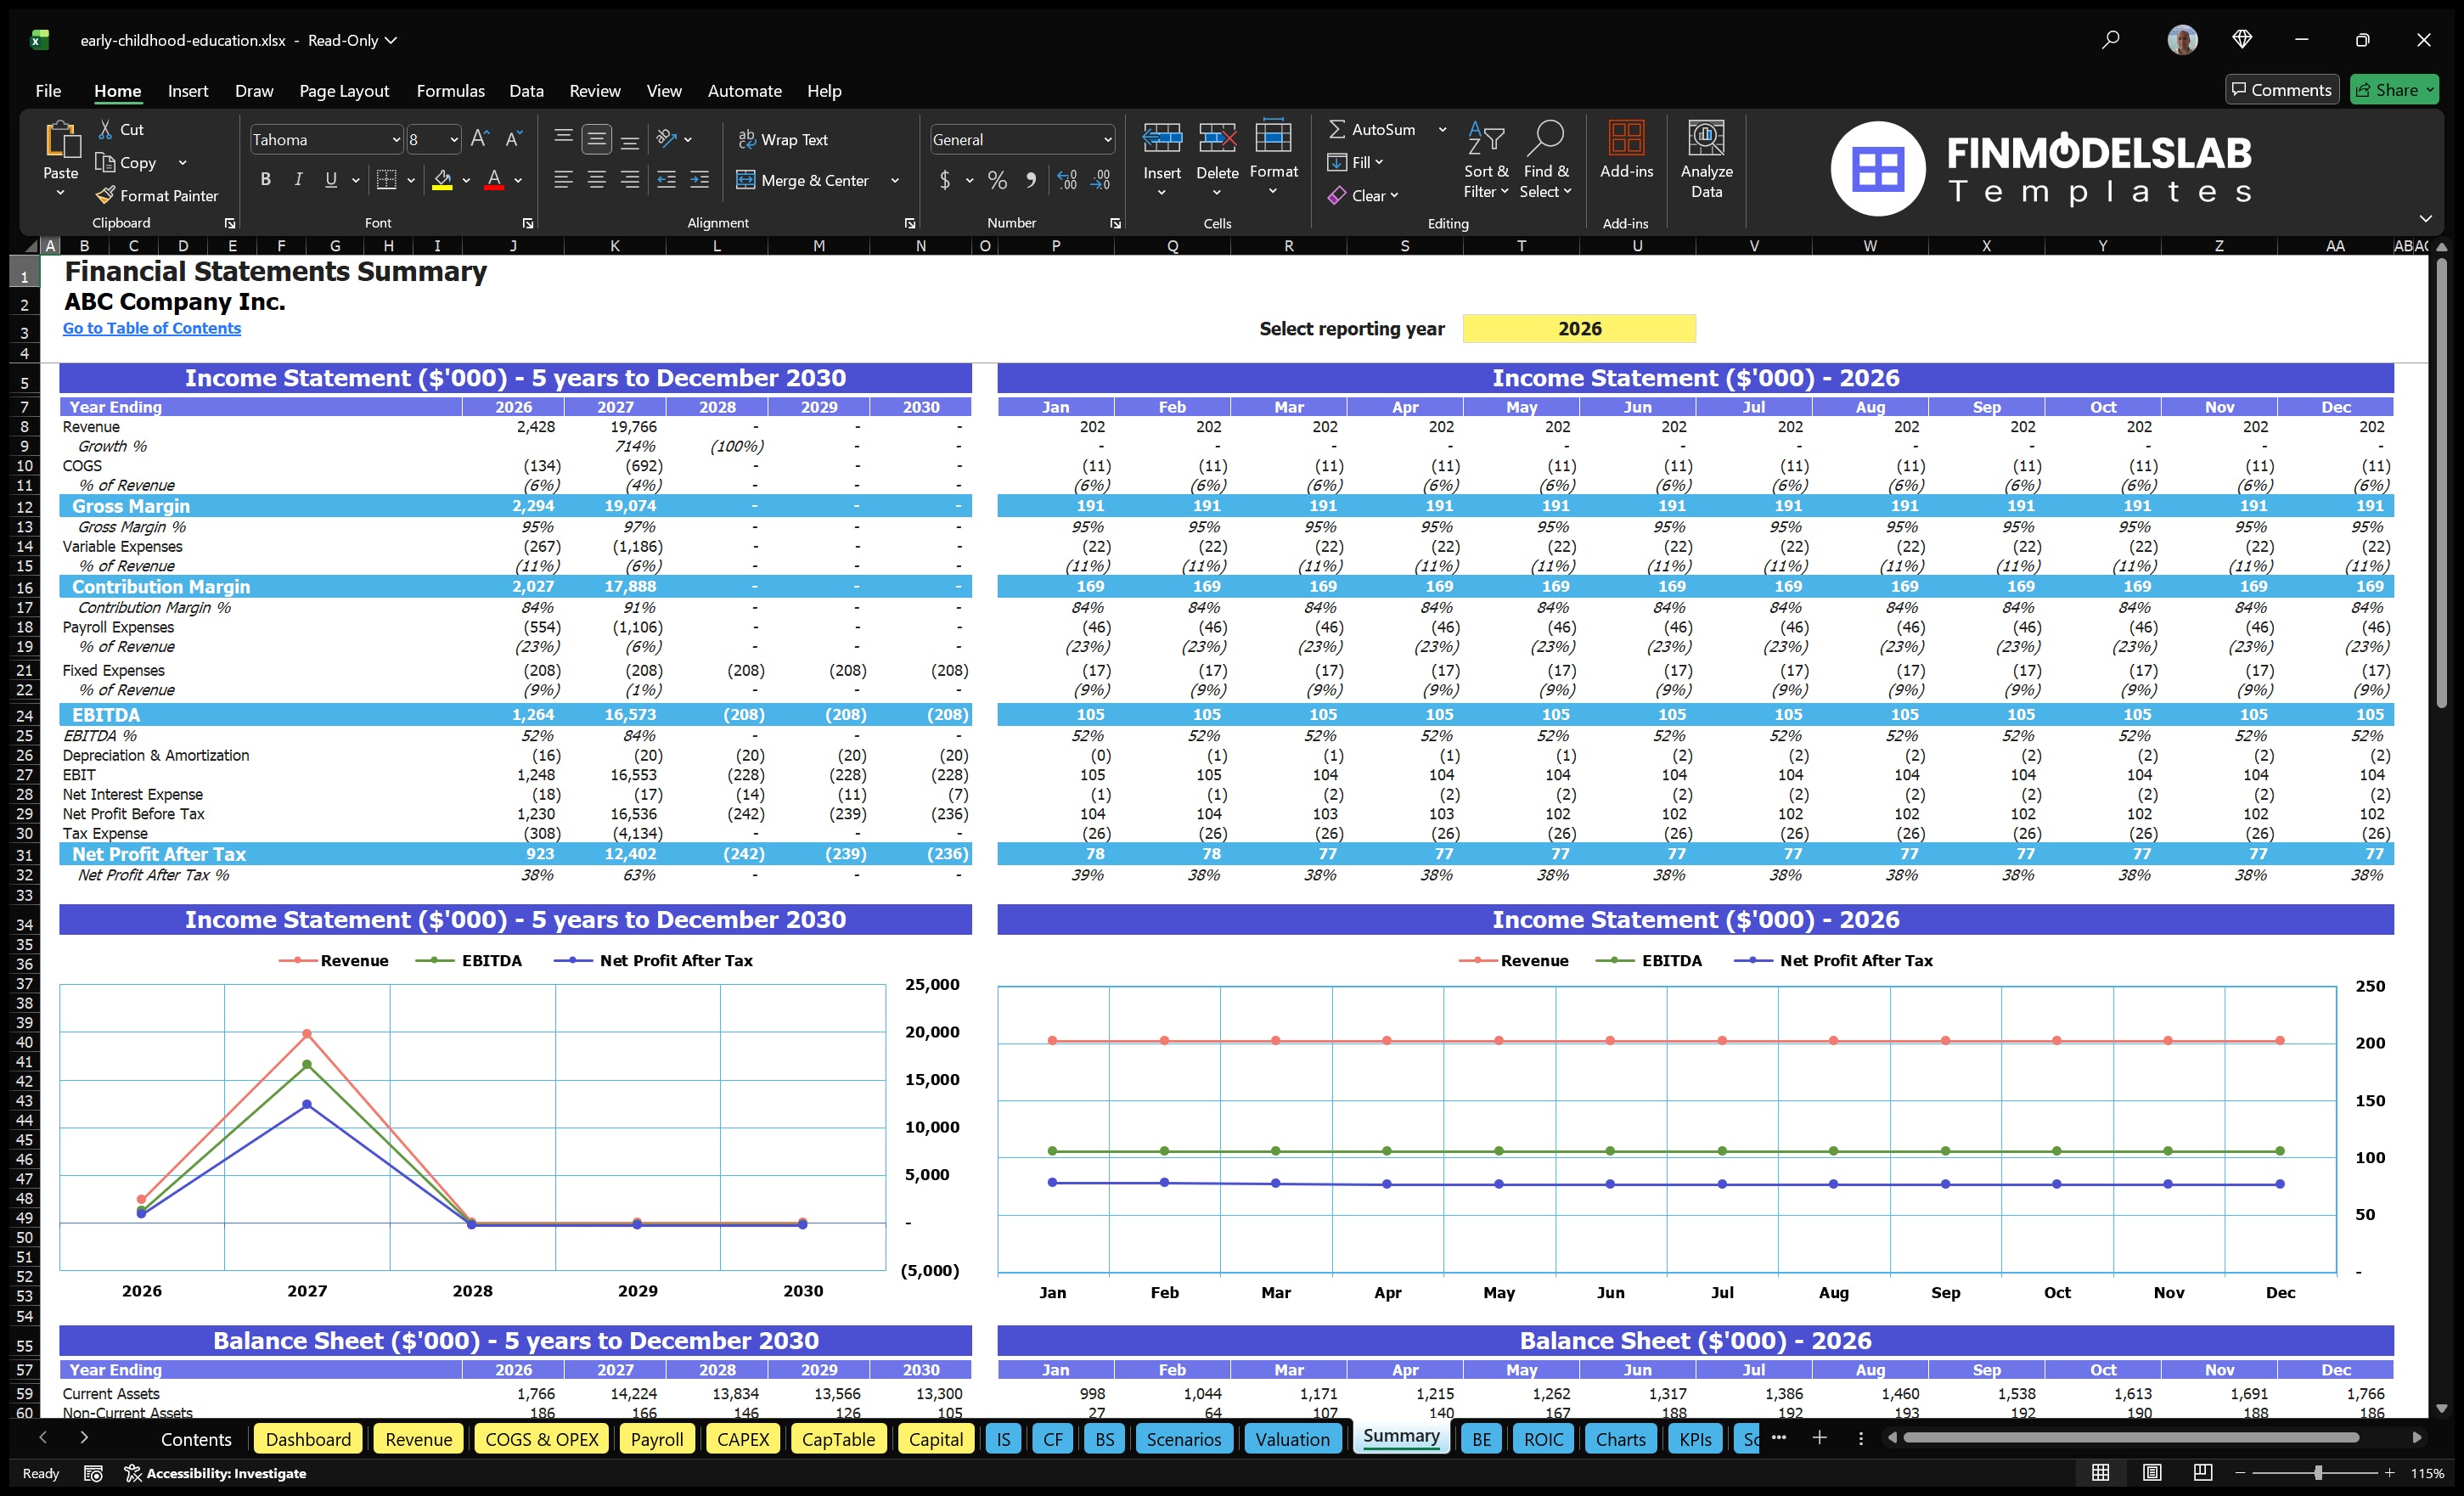2464x1496 pixels.
Task: Open the Dashboard sheet tab
Action: click(308, 1439)
